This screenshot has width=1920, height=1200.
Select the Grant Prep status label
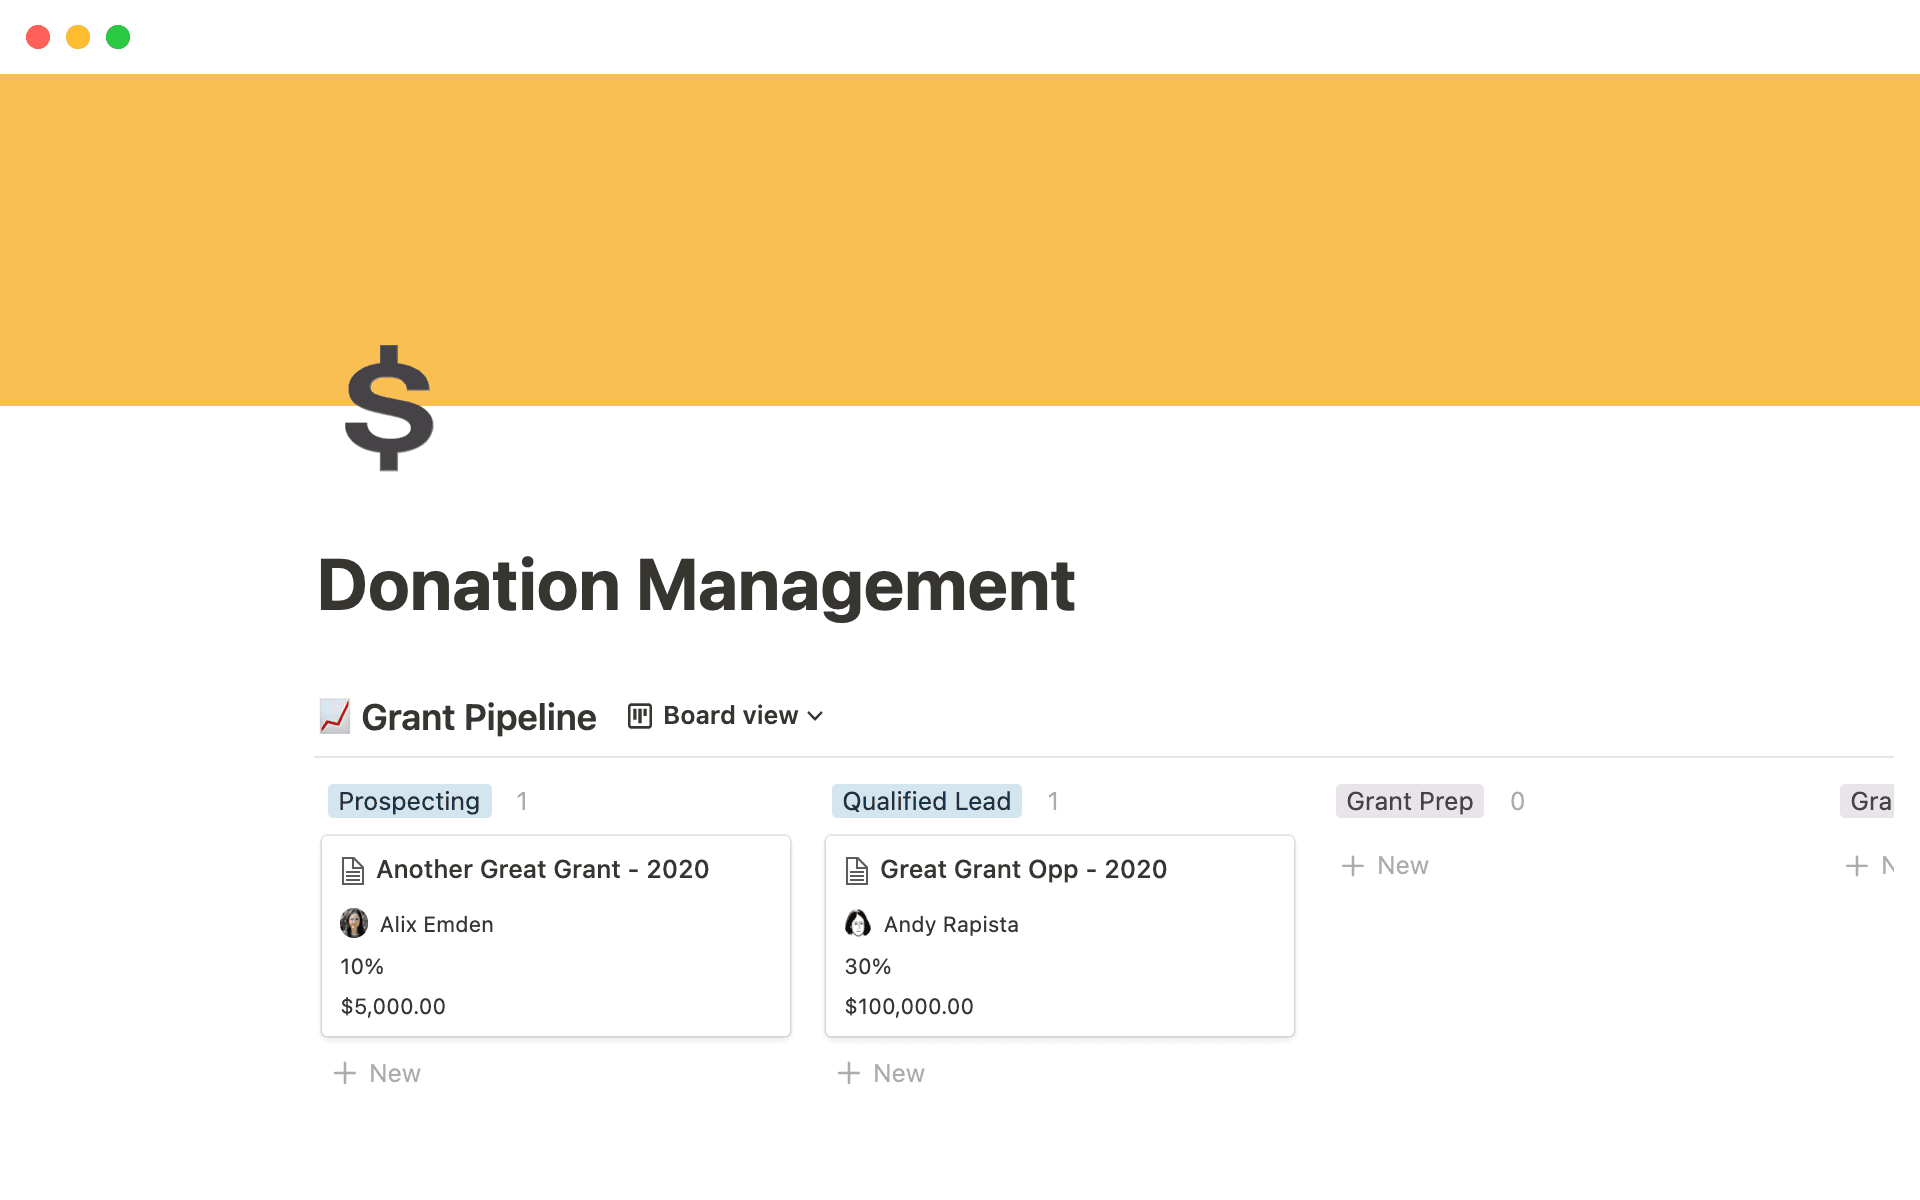[x=1409, y=800]
